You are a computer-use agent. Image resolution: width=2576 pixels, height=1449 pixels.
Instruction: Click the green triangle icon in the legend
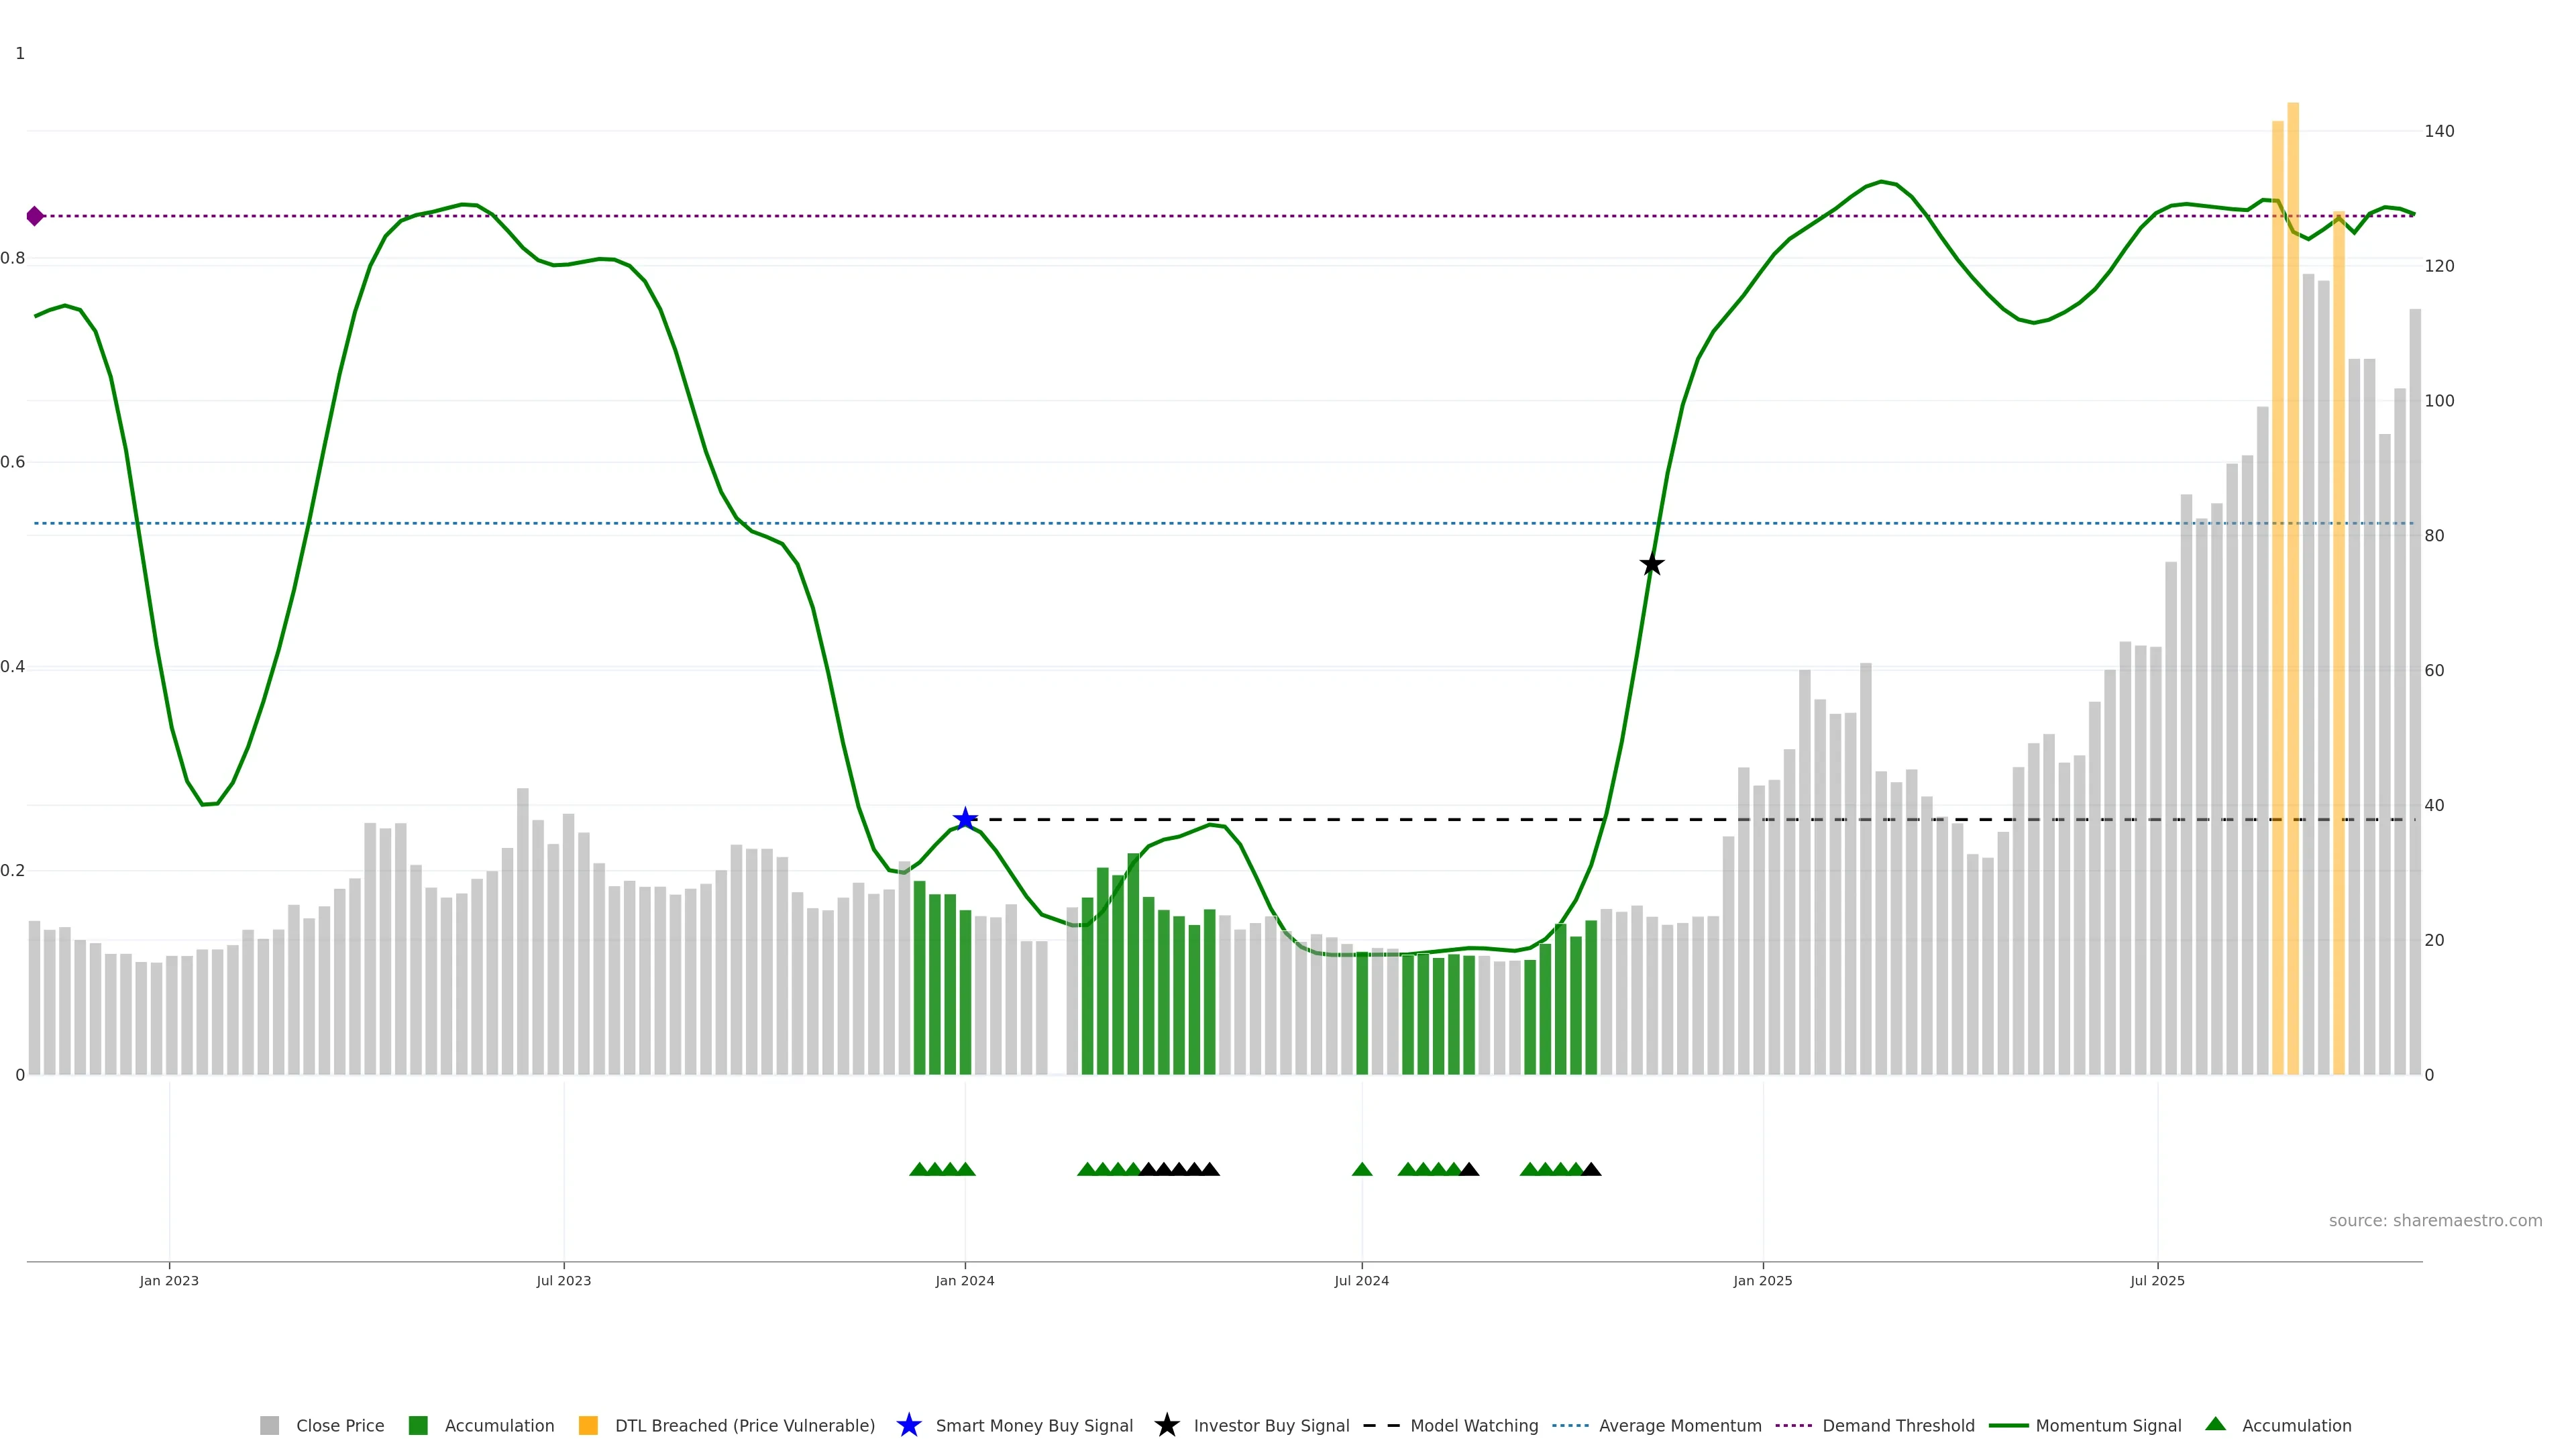point(2215,1424)
